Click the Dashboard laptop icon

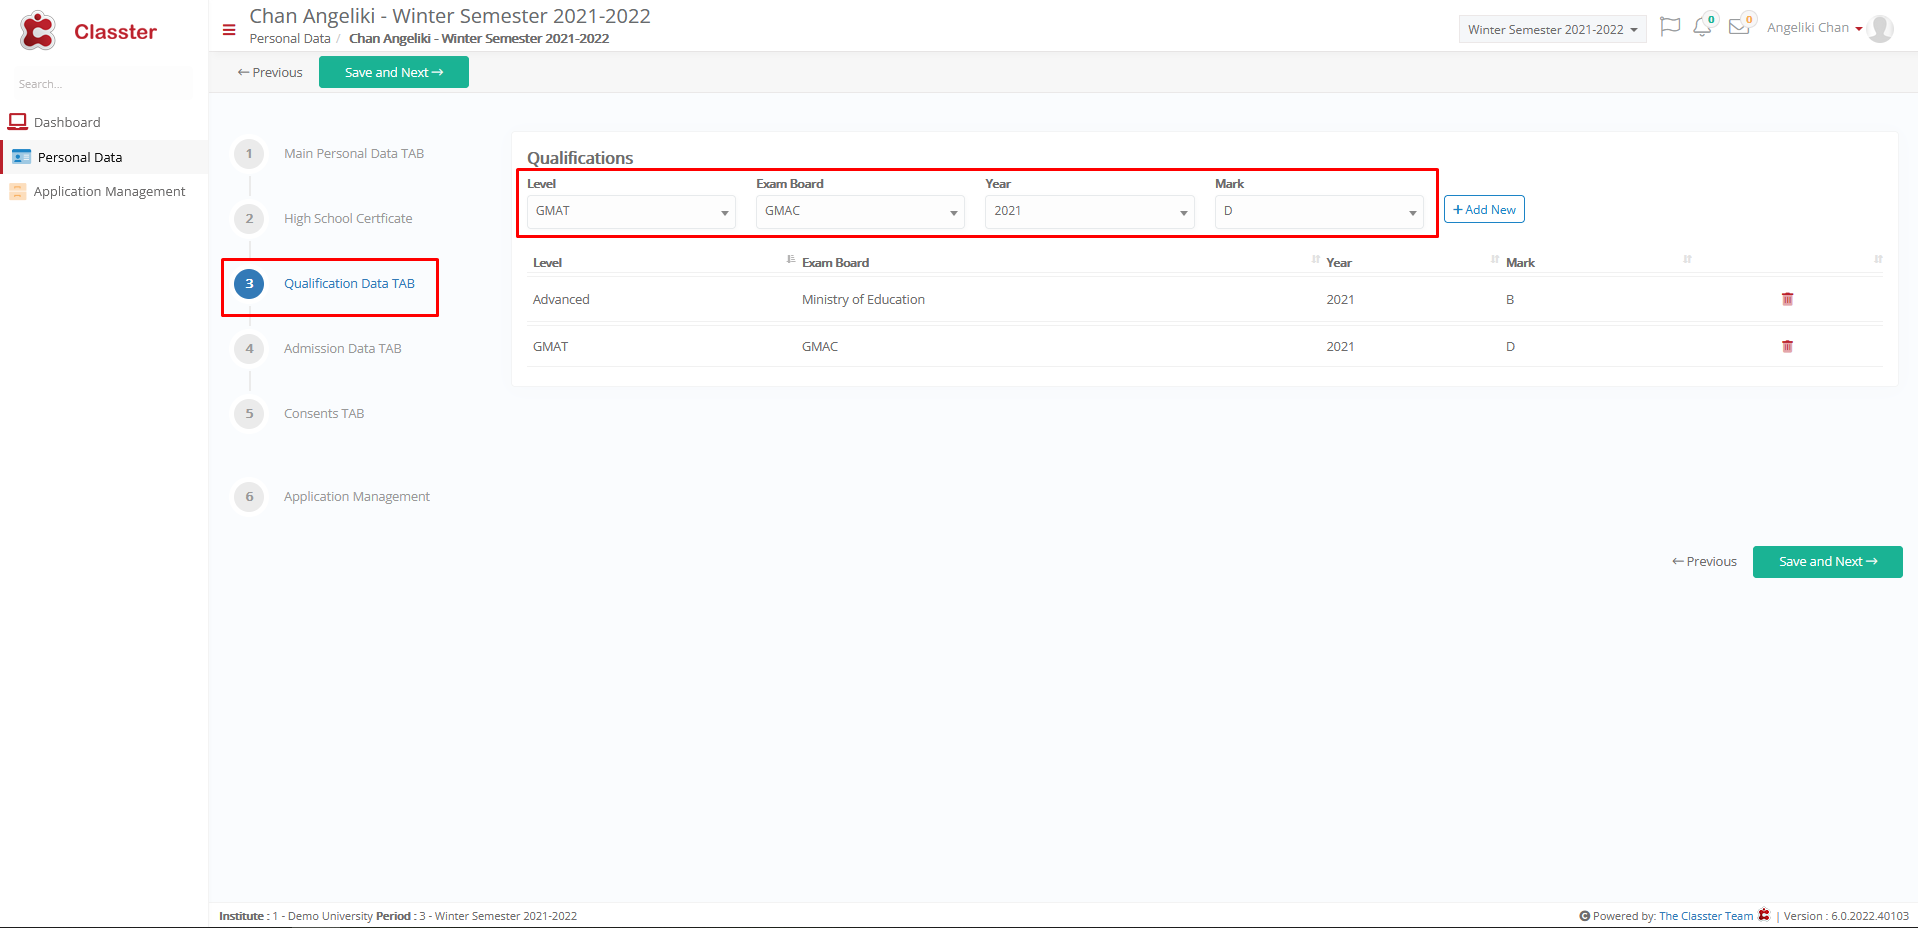(18, 122)
